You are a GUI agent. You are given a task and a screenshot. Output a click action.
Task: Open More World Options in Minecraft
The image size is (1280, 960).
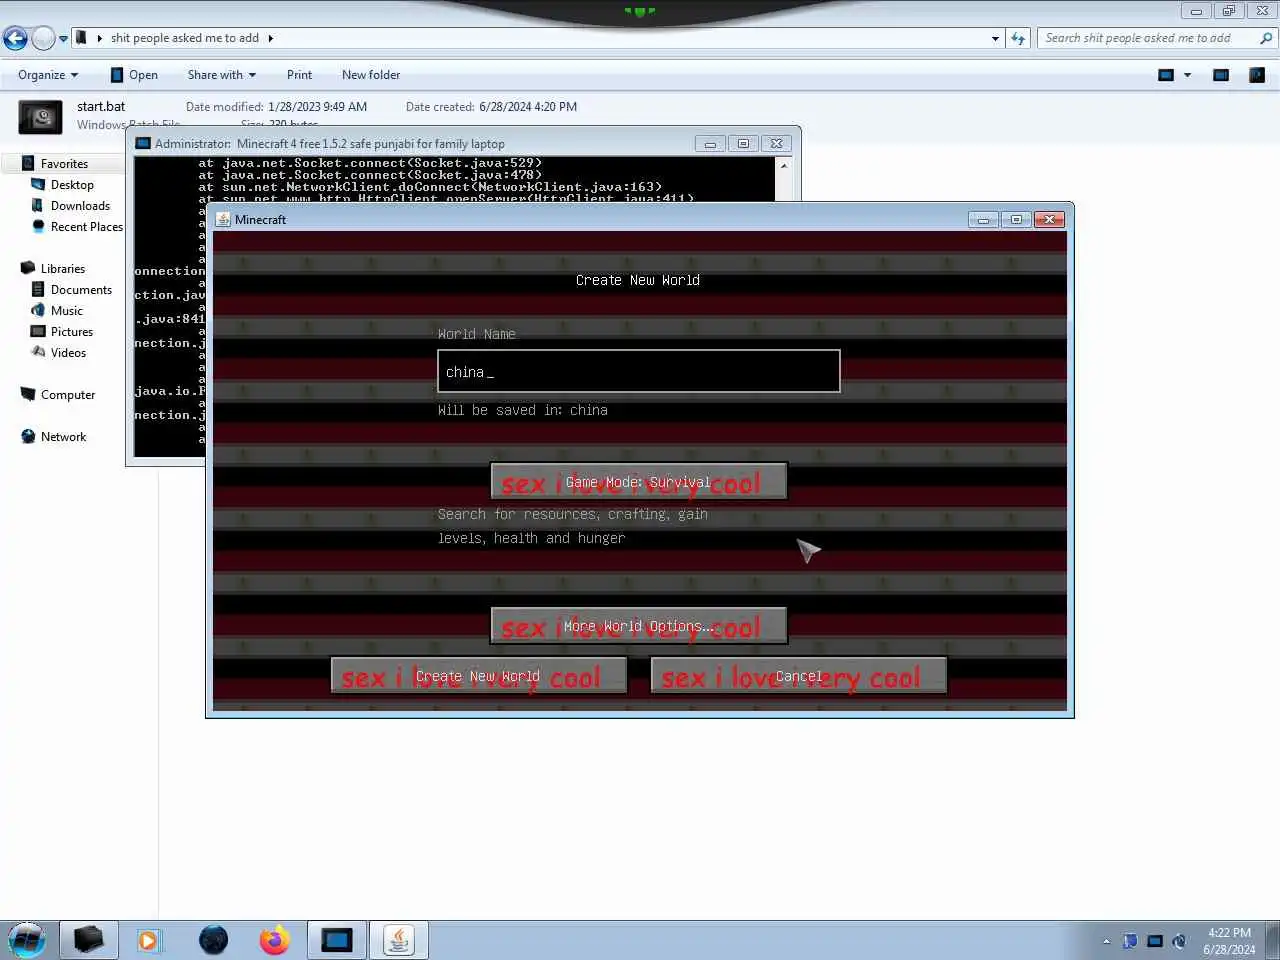tap(639, 626)
